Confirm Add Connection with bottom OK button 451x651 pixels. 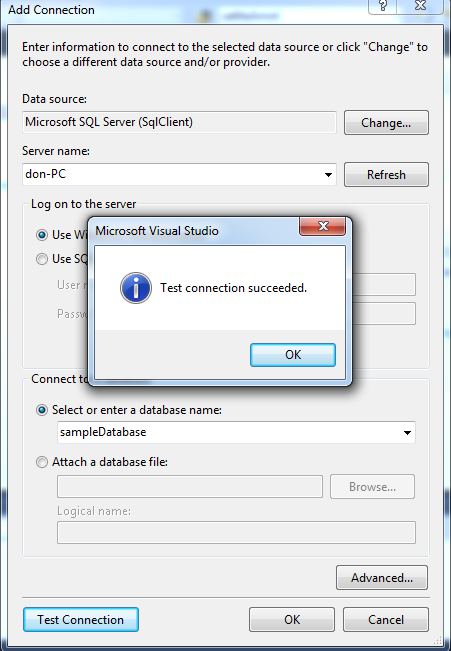[292, 619]
